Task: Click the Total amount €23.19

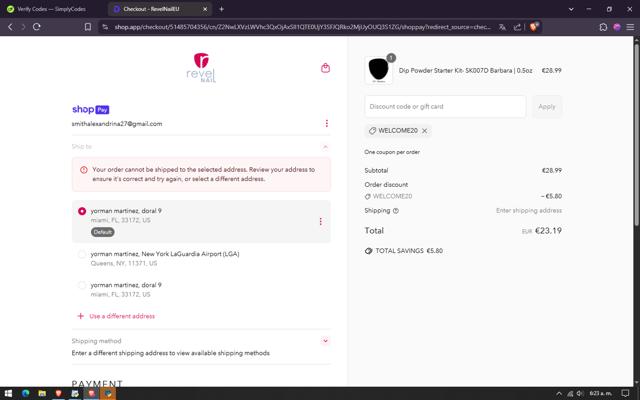Action: pyautogui.click(x=548, y=231)
